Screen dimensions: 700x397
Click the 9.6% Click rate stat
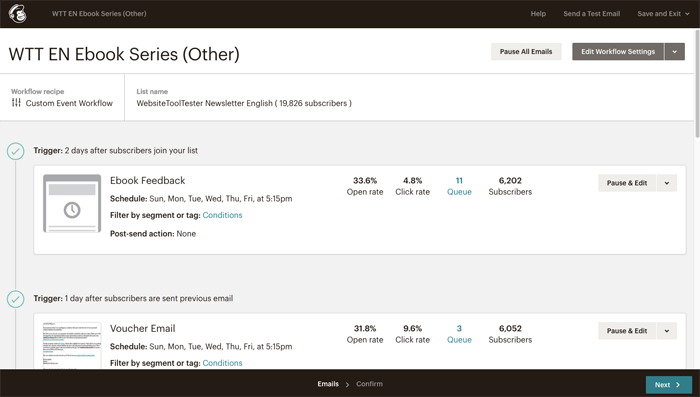click(x=412, y=334)
